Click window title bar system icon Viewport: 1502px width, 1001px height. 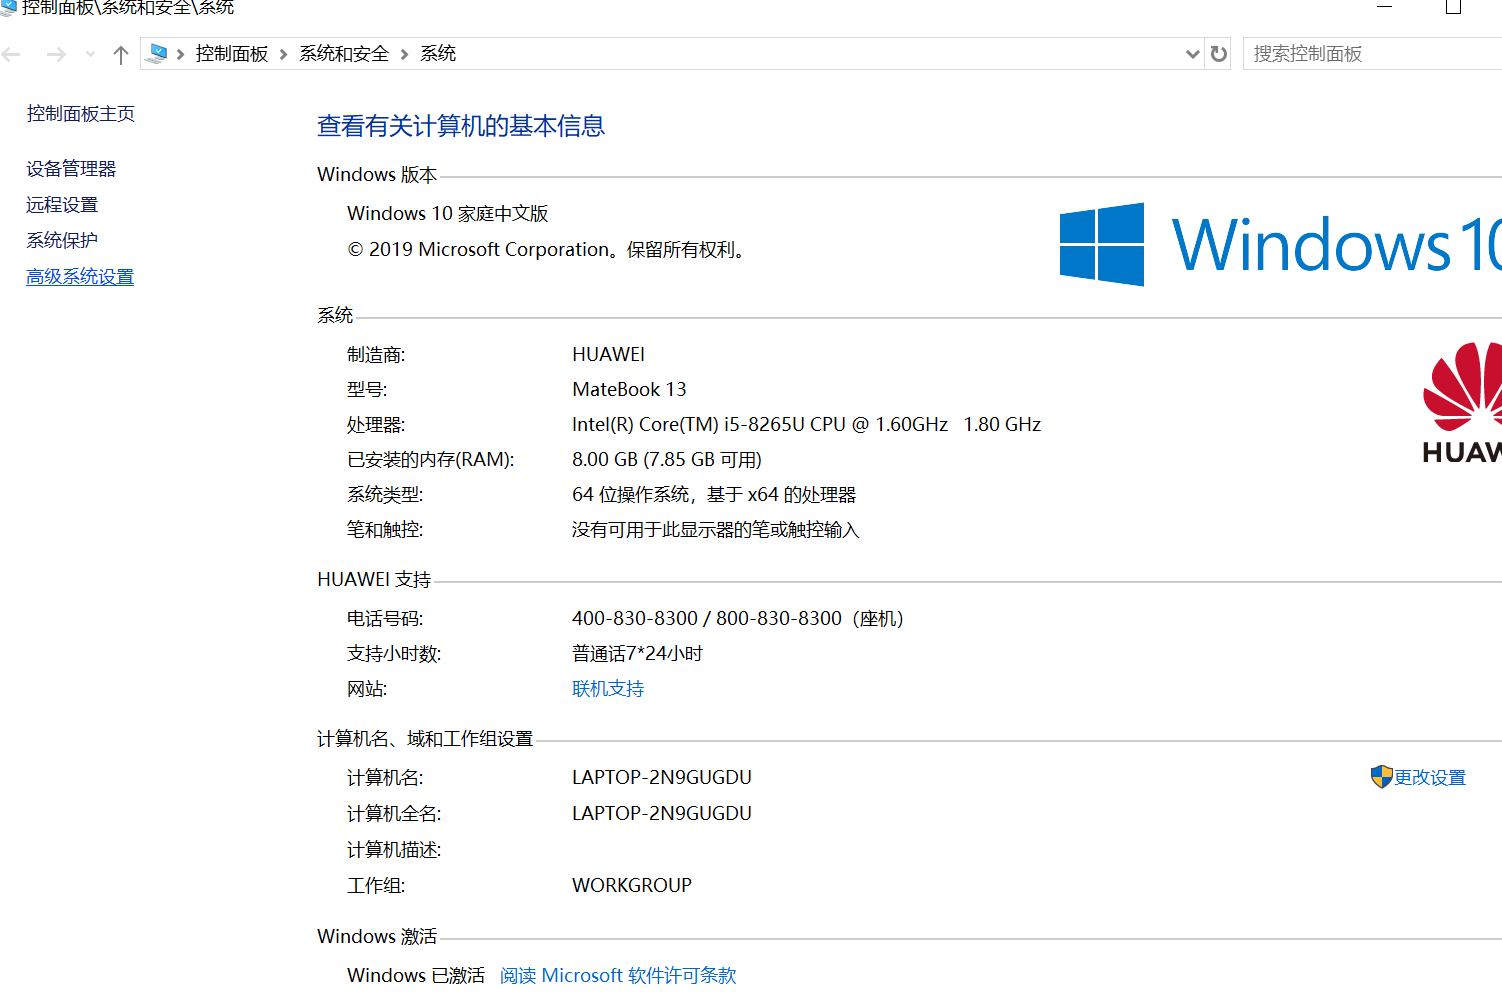8,8
